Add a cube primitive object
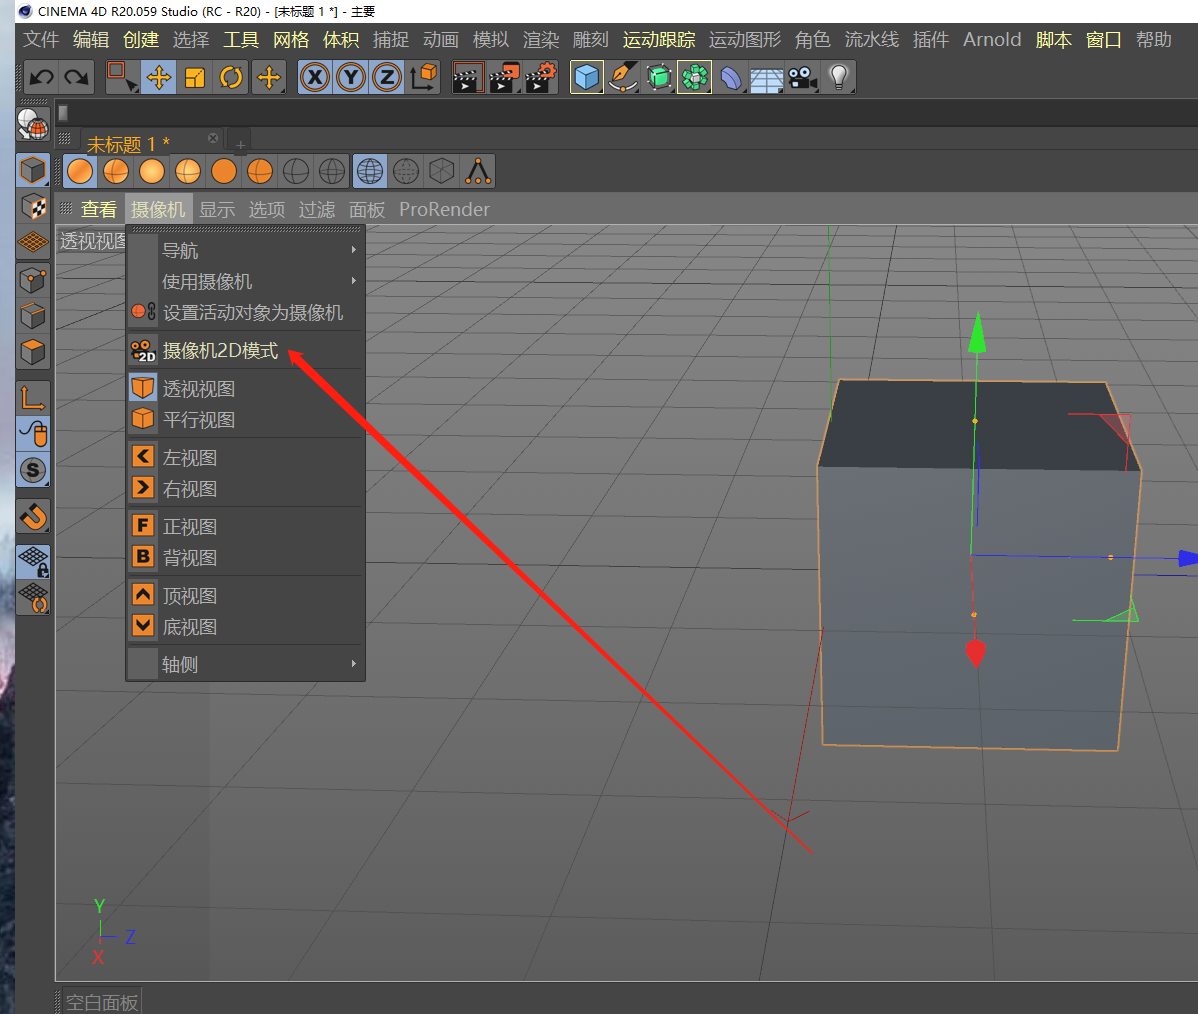The width and height of the screenshot is (1198, 1014). (587, 77)
